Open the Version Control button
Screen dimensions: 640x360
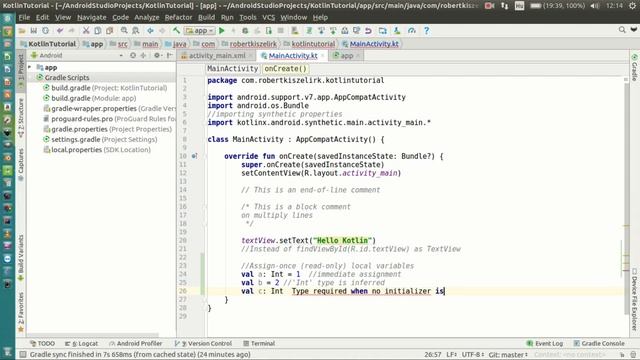point(203,343)
